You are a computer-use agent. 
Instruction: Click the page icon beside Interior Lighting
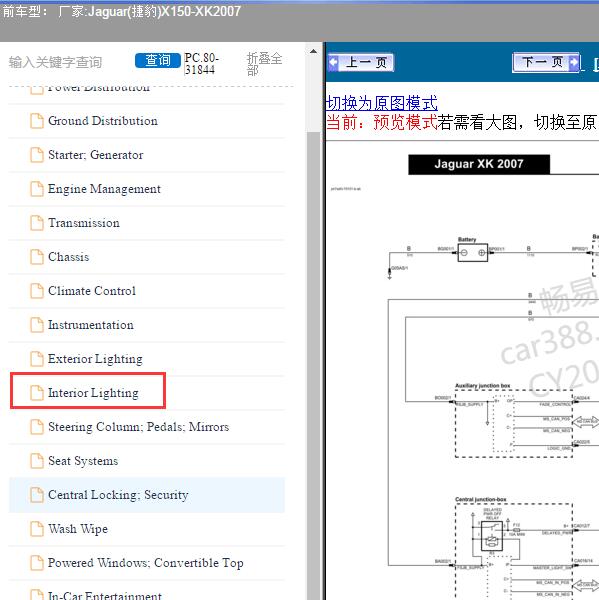click(x=37, y=393)
